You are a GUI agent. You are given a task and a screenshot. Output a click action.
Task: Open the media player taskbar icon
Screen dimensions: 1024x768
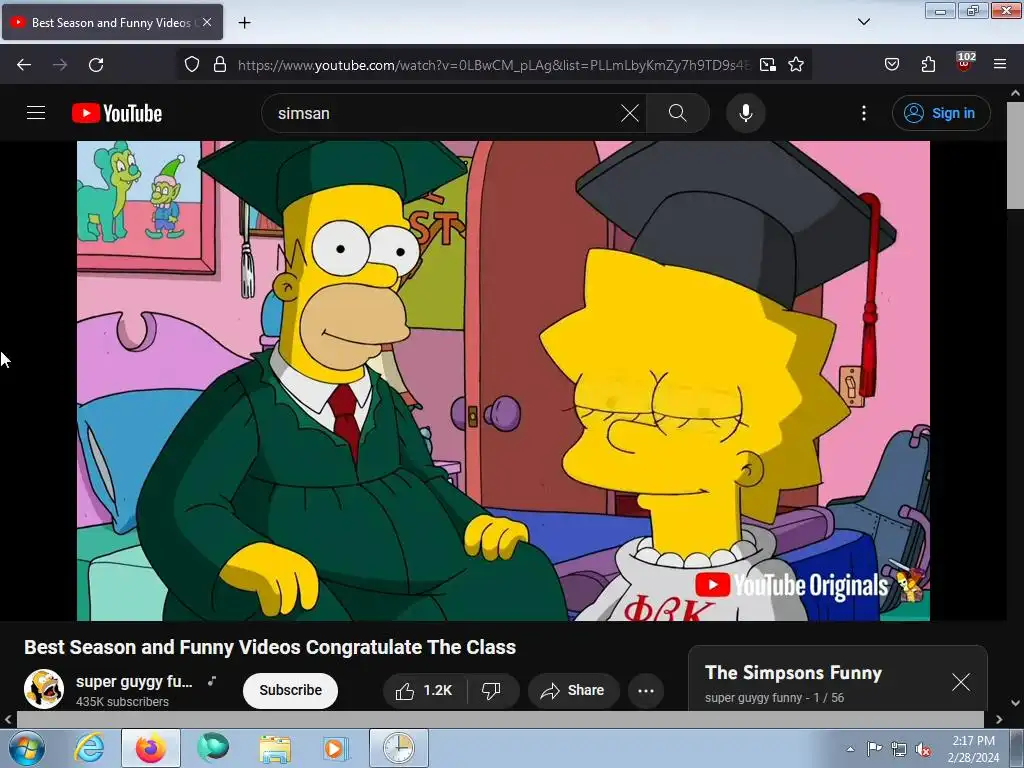336,748
